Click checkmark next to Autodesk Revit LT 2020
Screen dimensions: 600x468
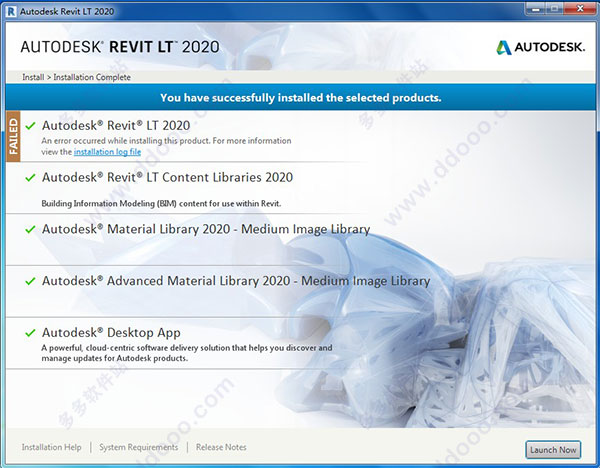pos(30,126)
